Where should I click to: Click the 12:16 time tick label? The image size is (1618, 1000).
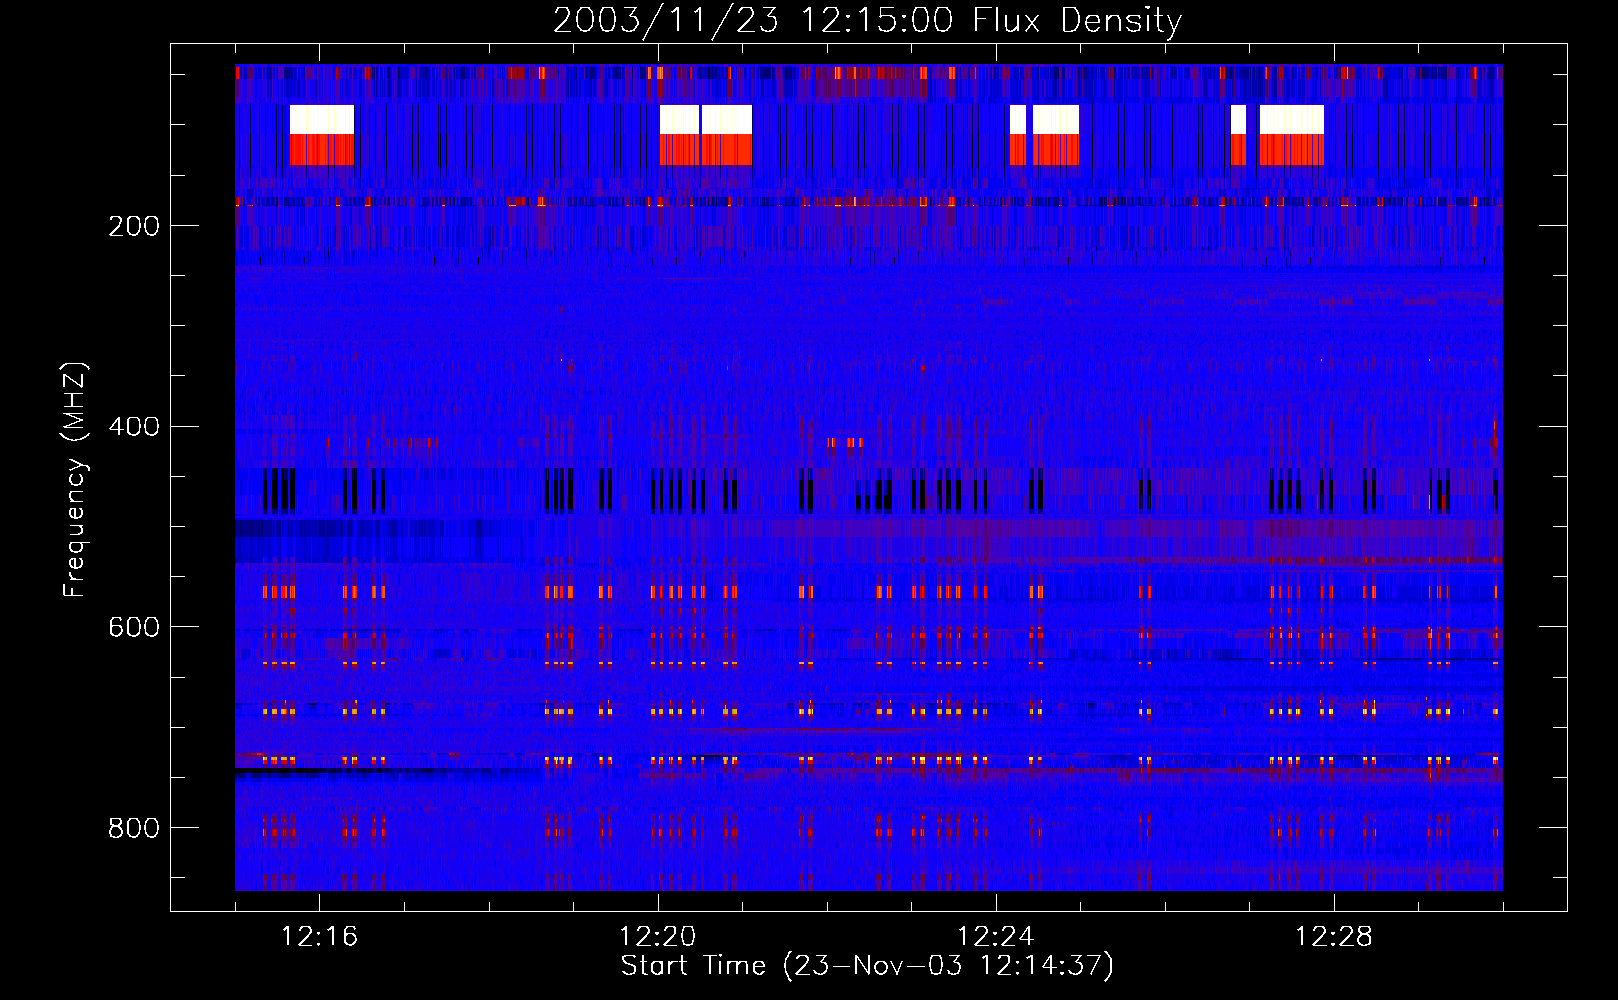click(319, 937)
